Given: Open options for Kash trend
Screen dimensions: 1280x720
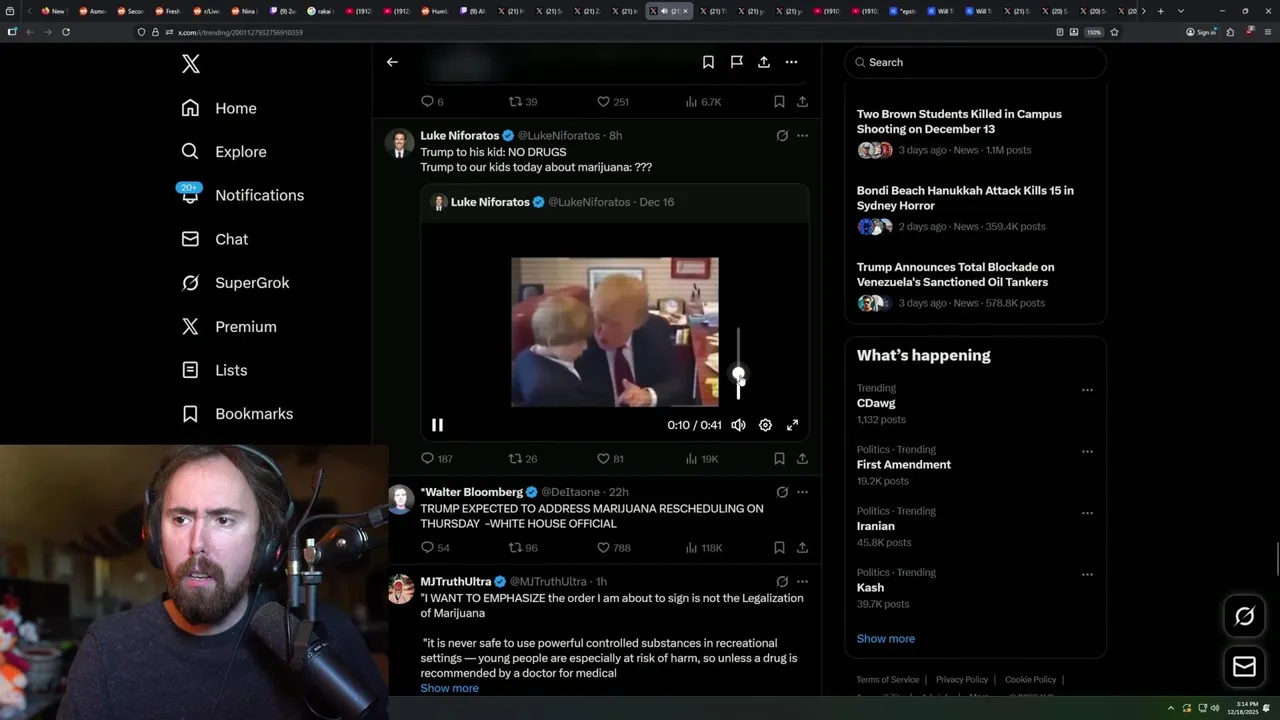Looking at the screenshot, I should pos(1087,574).
